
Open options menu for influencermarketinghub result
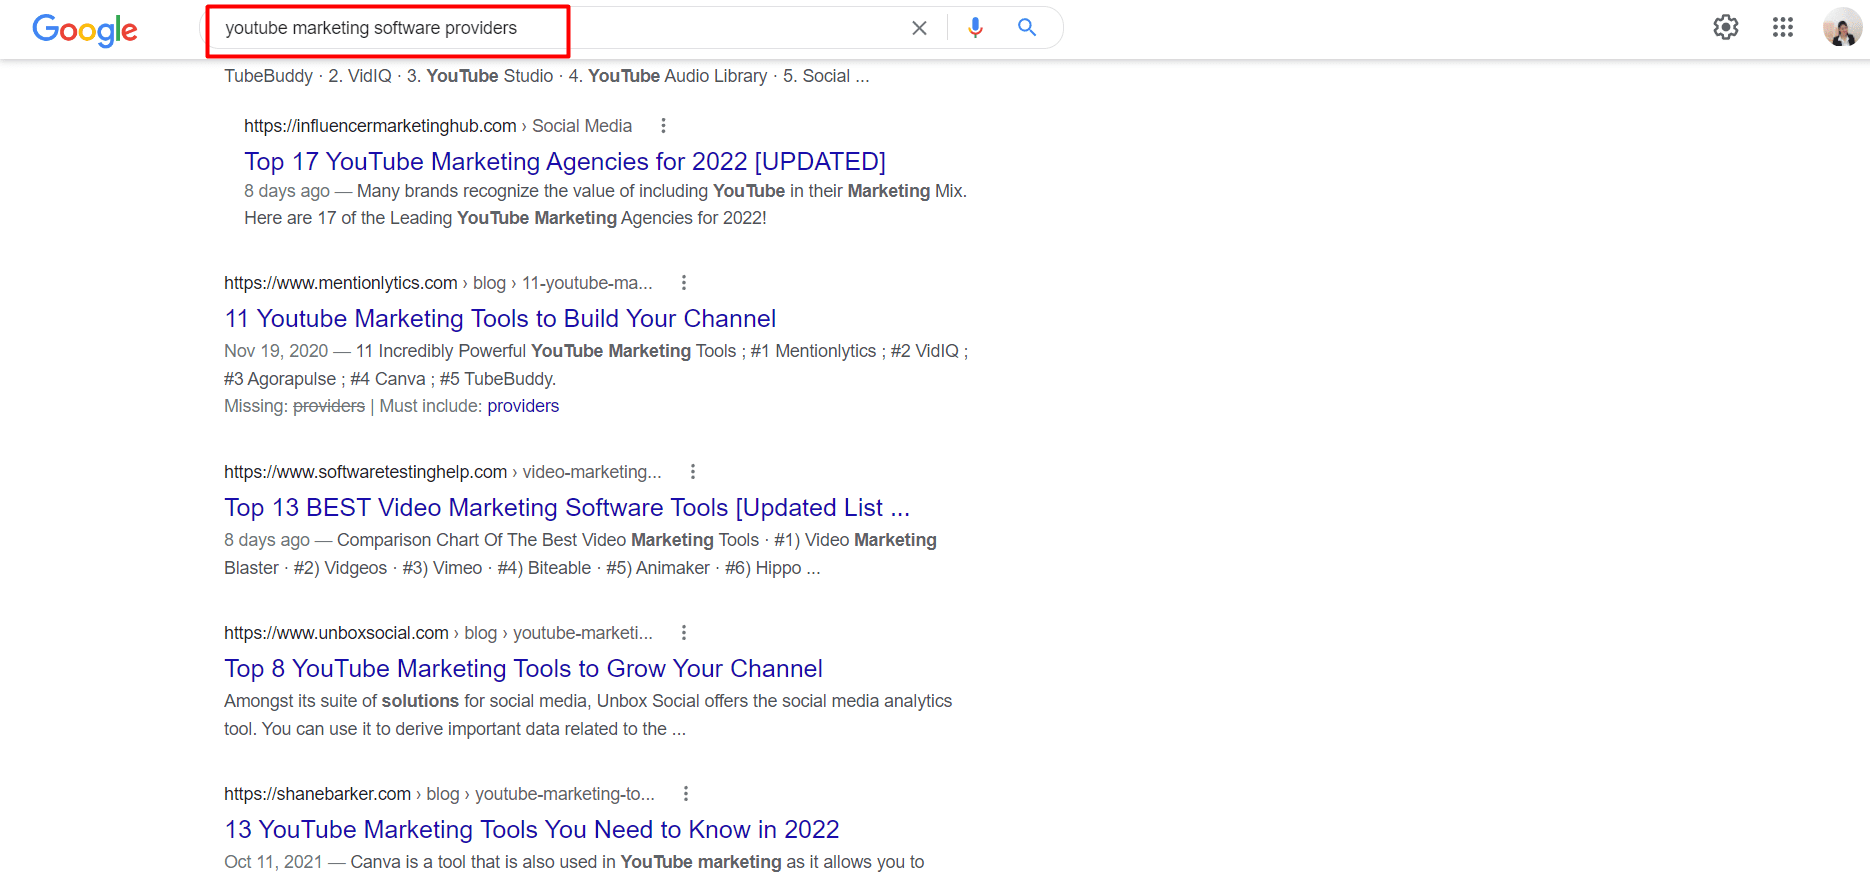coord(663,126)
